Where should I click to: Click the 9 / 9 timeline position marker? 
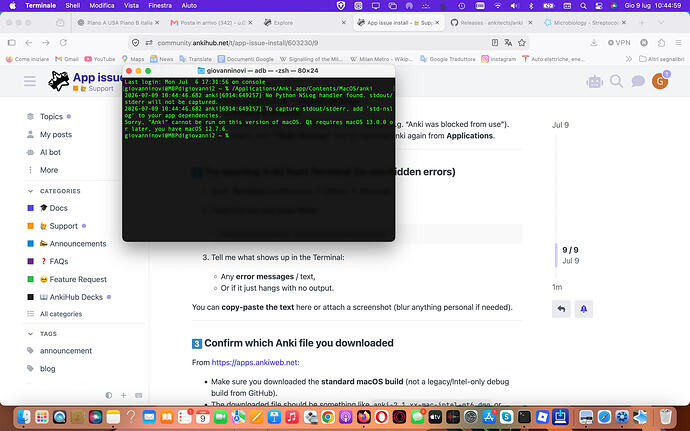[570, 250]
